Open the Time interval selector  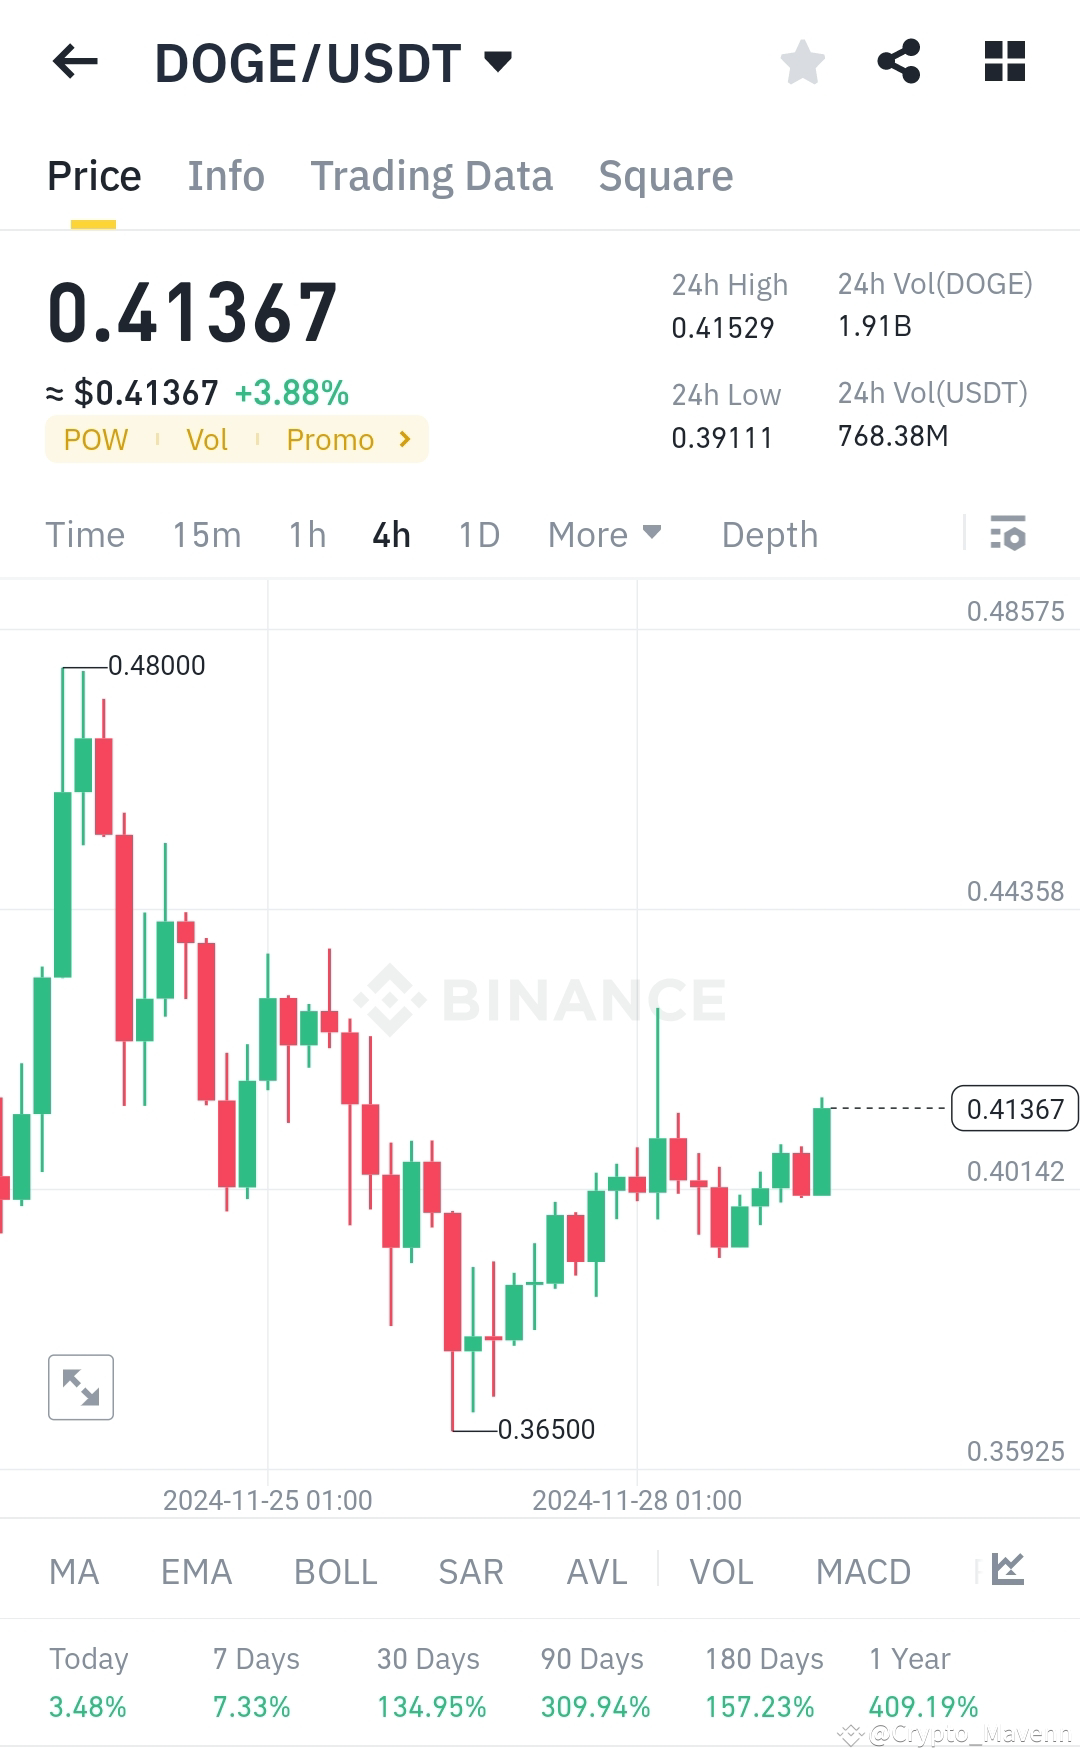point(85,535)
